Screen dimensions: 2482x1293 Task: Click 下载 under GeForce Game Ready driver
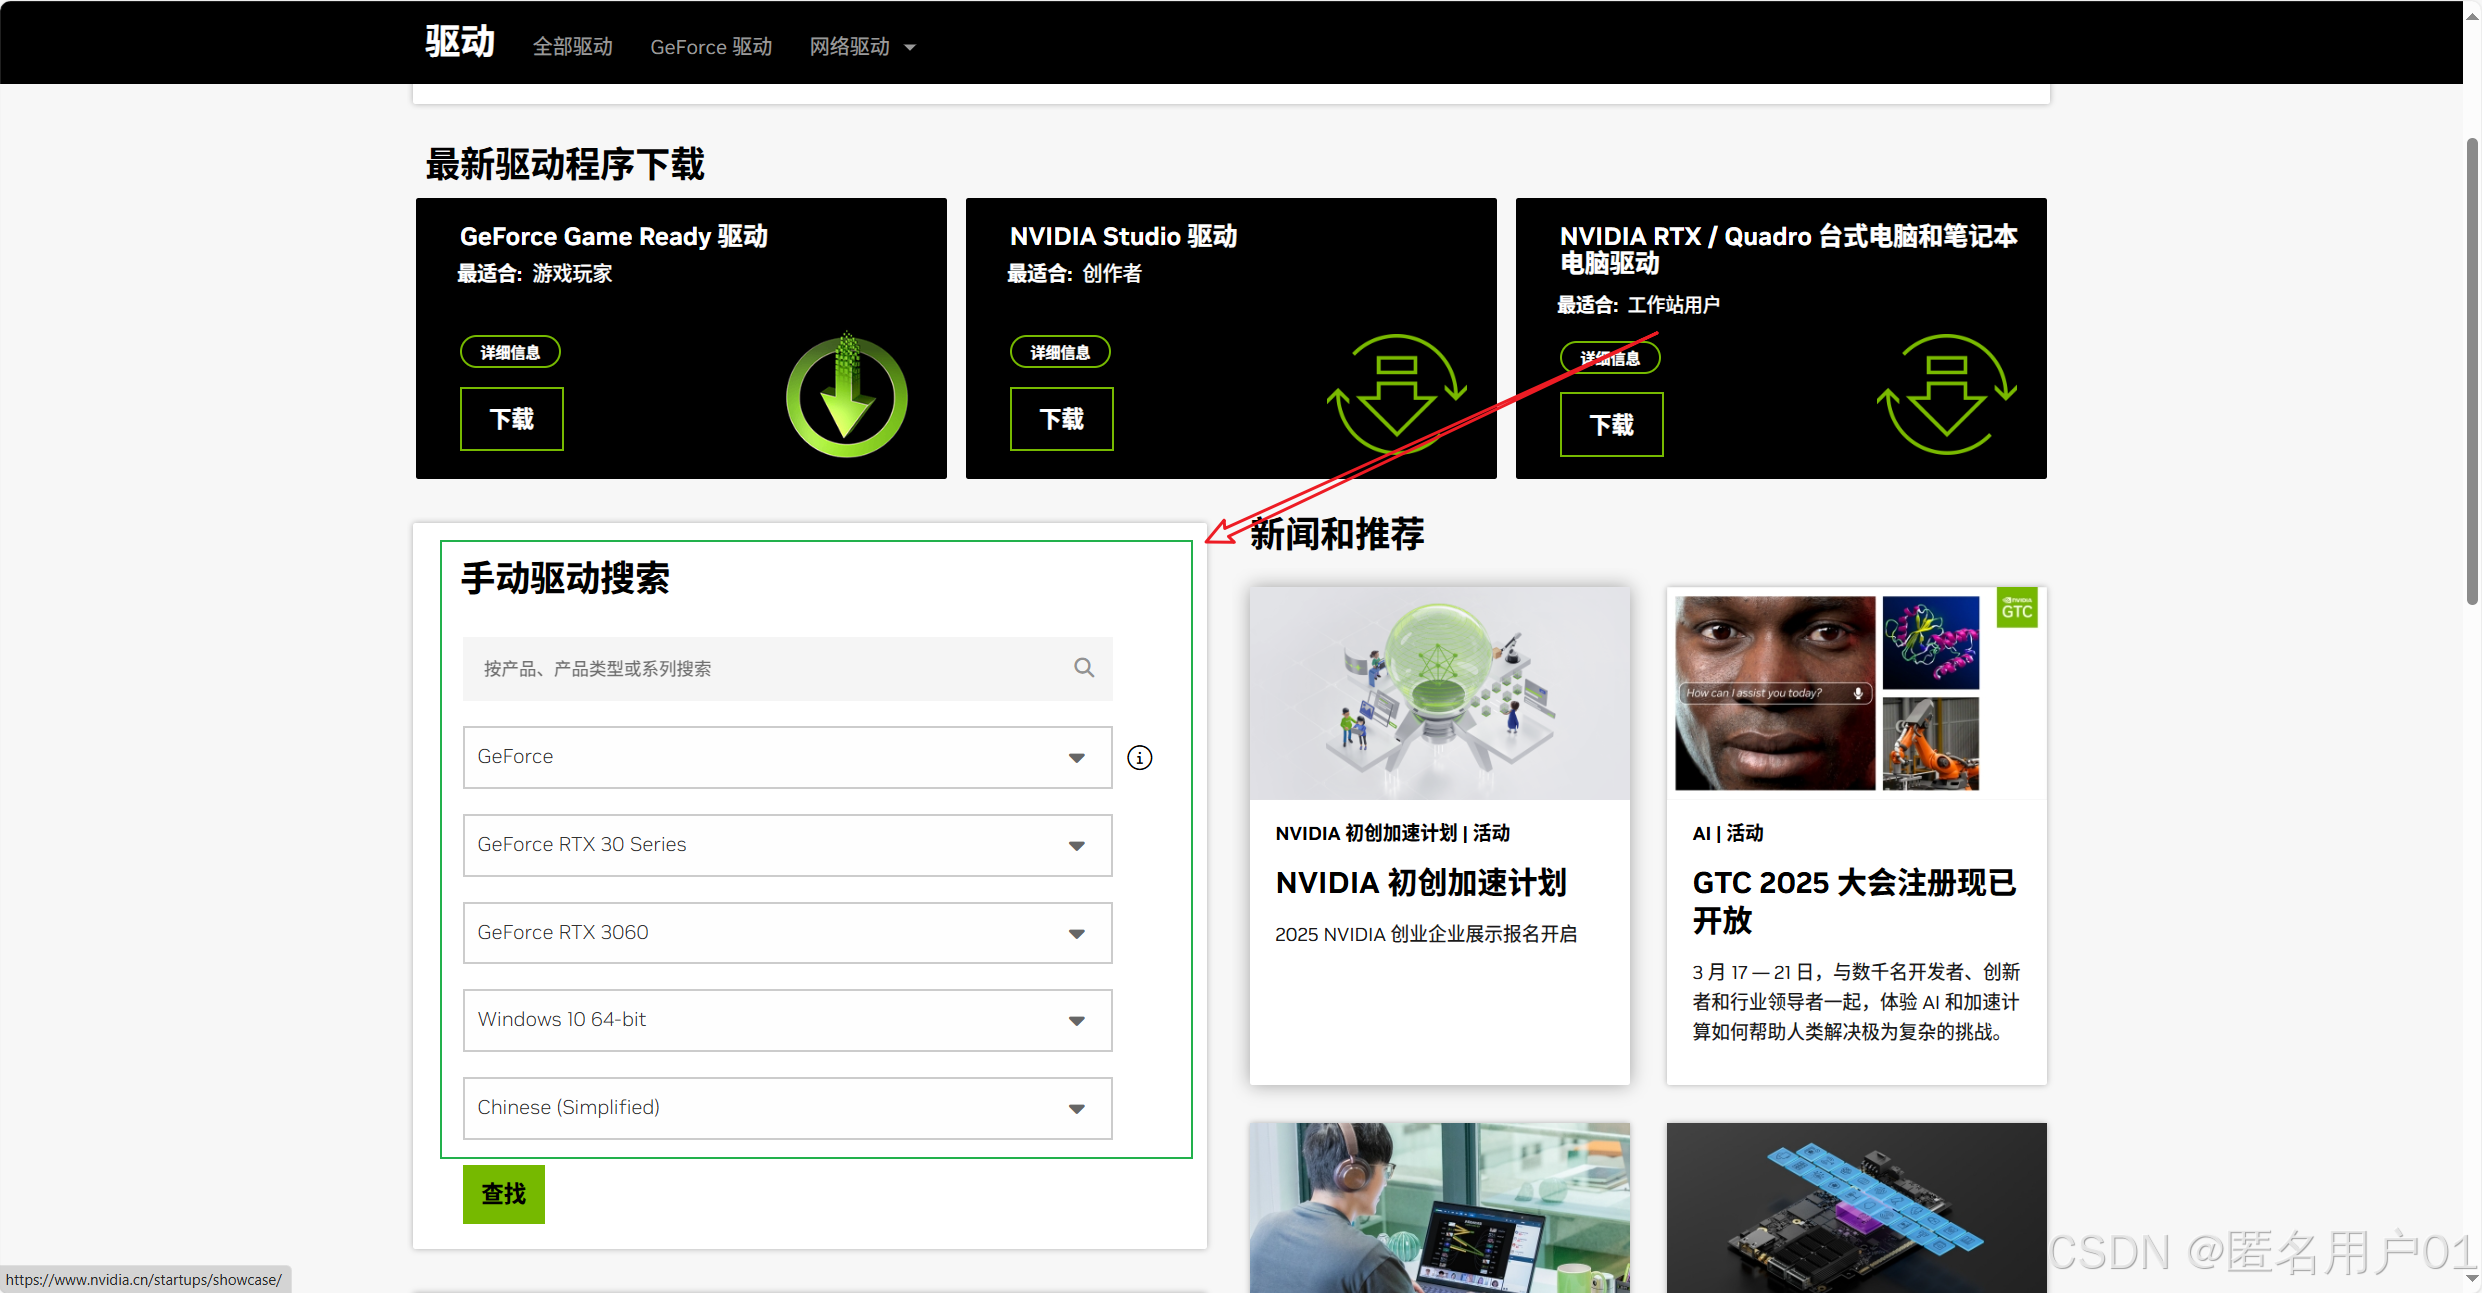click(511, 419)
